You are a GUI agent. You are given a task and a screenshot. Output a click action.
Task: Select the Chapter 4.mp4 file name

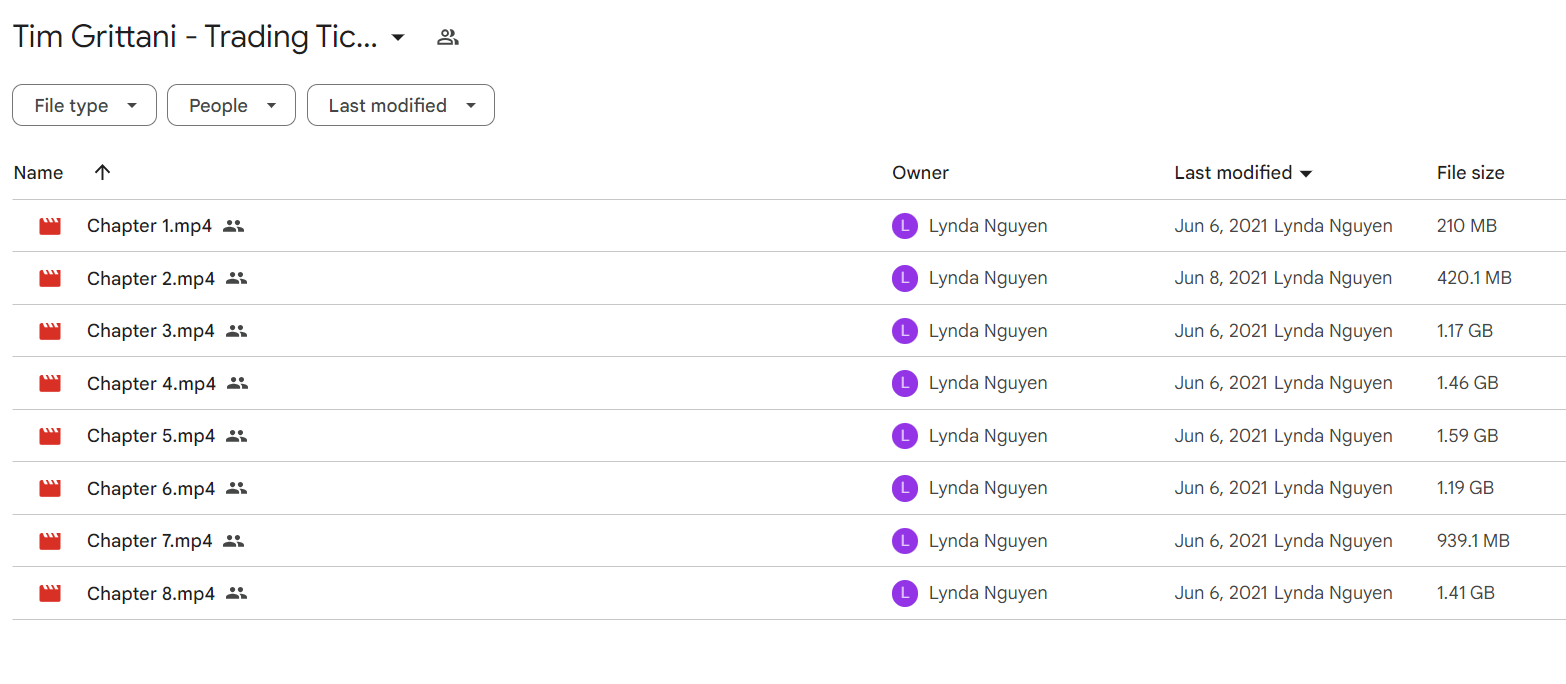pos(152,383)
